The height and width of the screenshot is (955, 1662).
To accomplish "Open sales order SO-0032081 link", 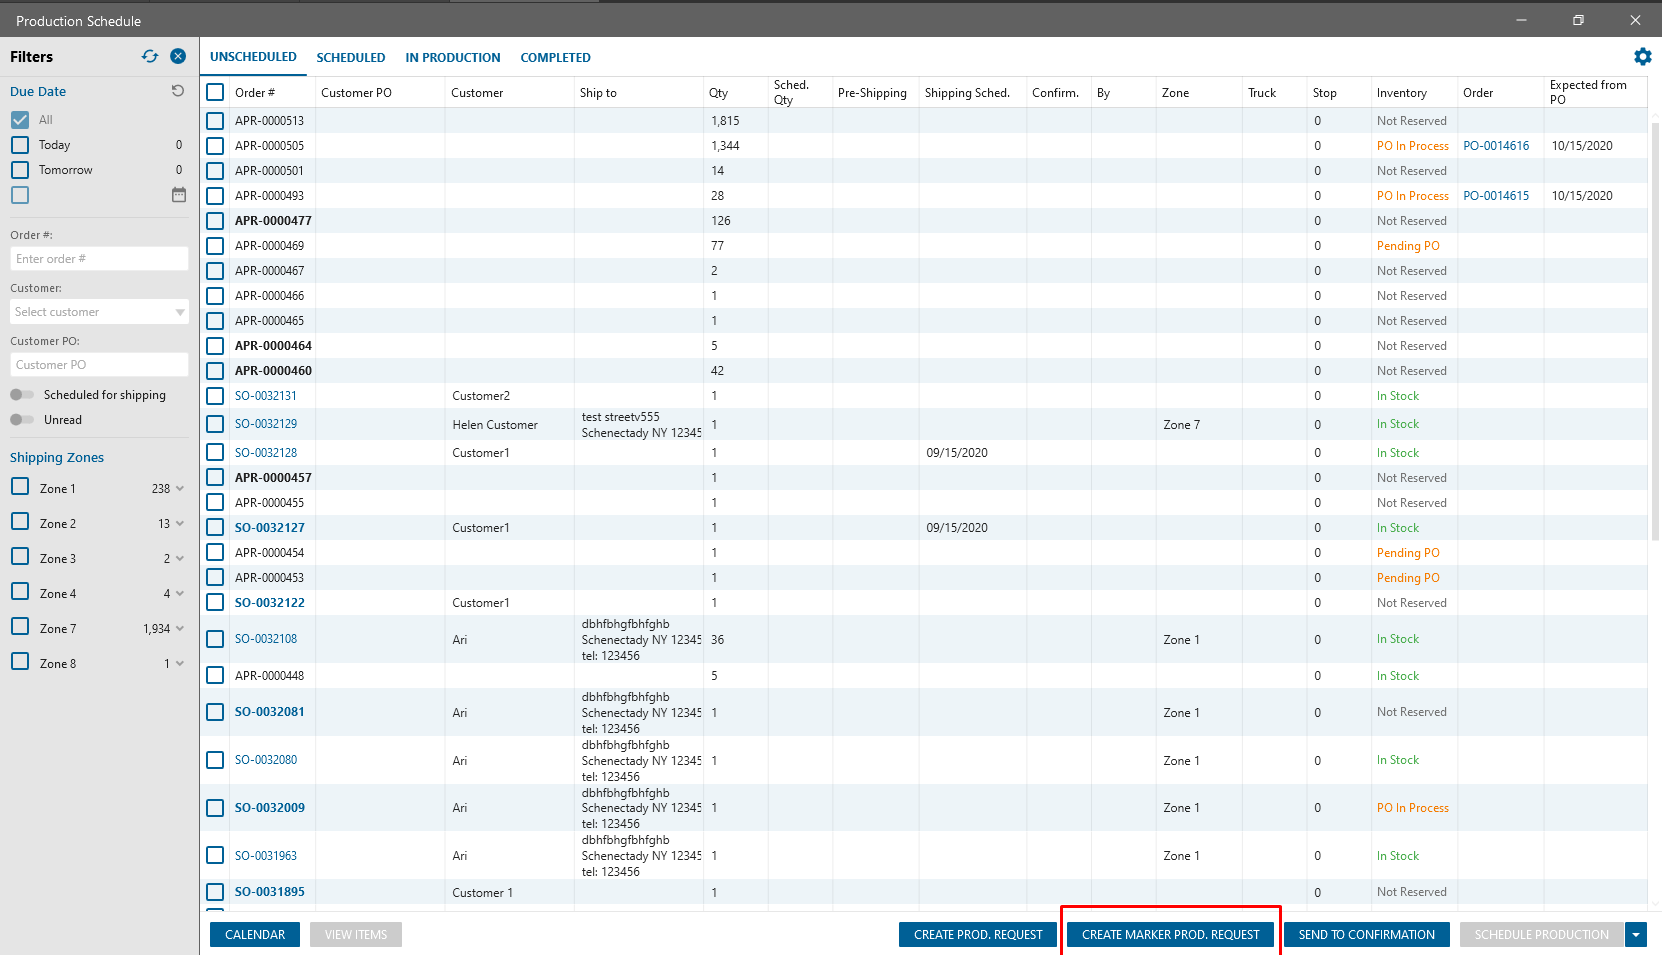I will click(x=270, y=712).
